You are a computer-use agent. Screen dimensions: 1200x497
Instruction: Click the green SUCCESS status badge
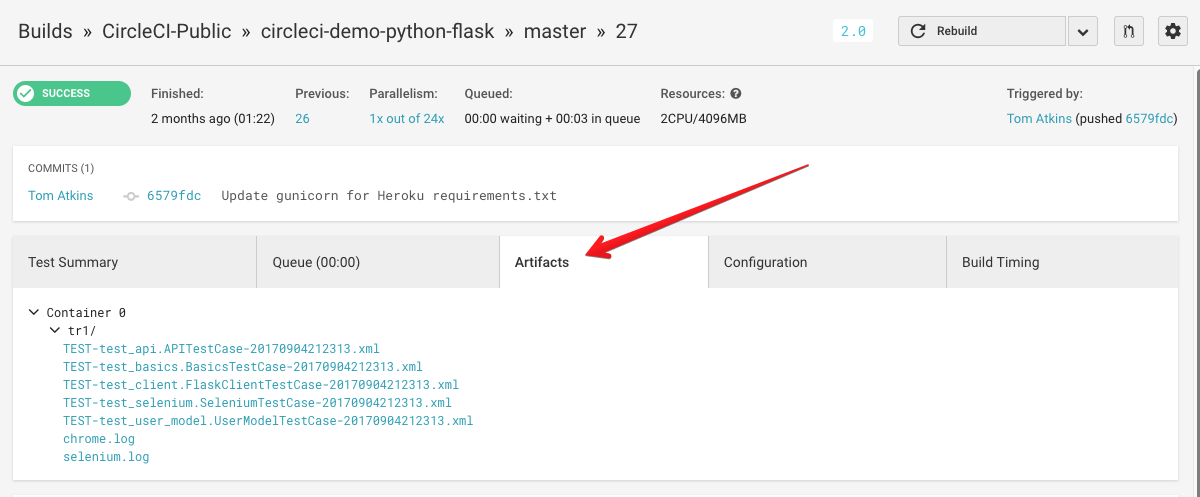[x=72, y=93]
